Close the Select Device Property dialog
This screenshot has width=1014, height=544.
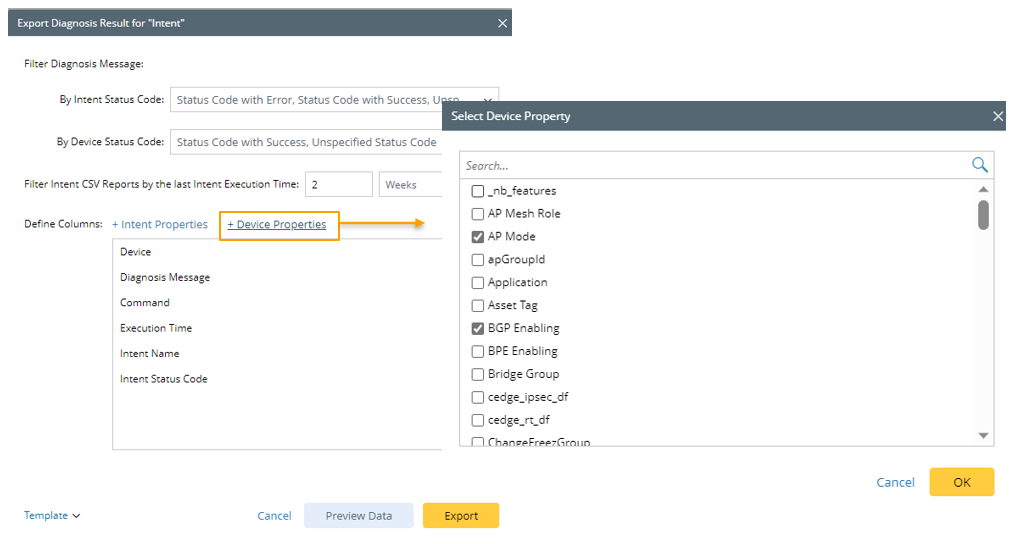tap(997, 116)
